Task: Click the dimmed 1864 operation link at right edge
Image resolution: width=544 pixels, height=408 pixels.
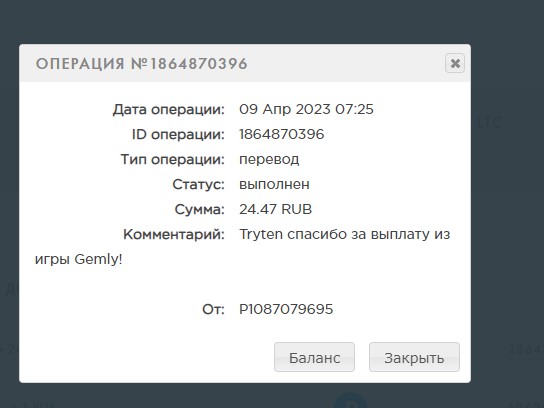Action: pos(526,349)
